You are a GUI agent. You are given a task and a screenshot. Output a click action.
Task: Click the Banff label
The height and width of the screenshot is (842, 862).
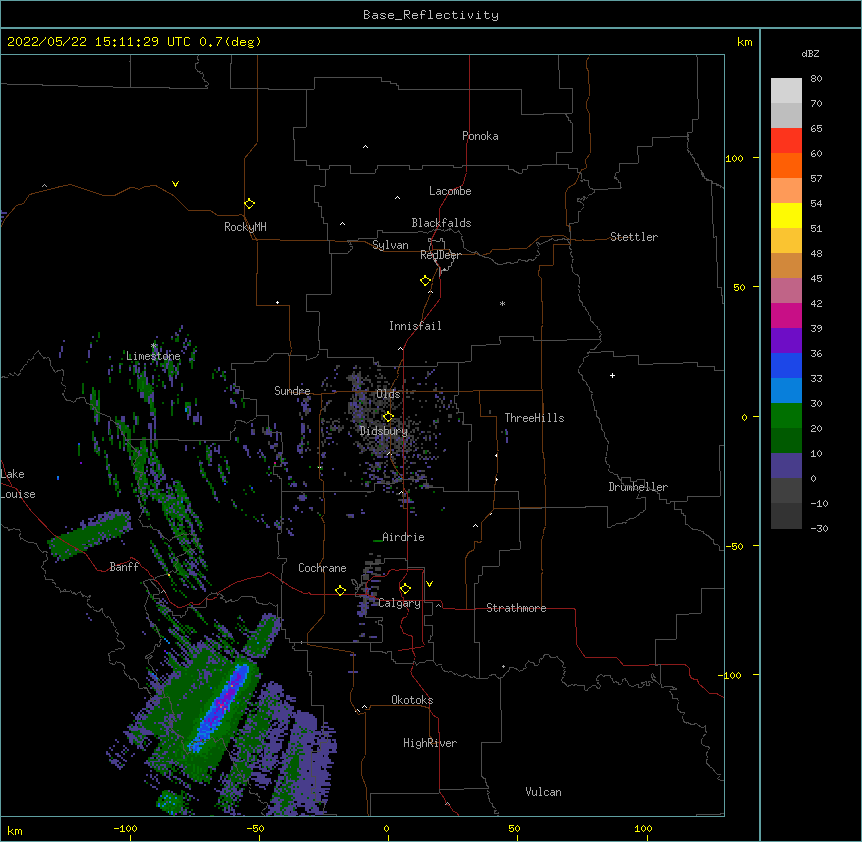pos(124,567)
